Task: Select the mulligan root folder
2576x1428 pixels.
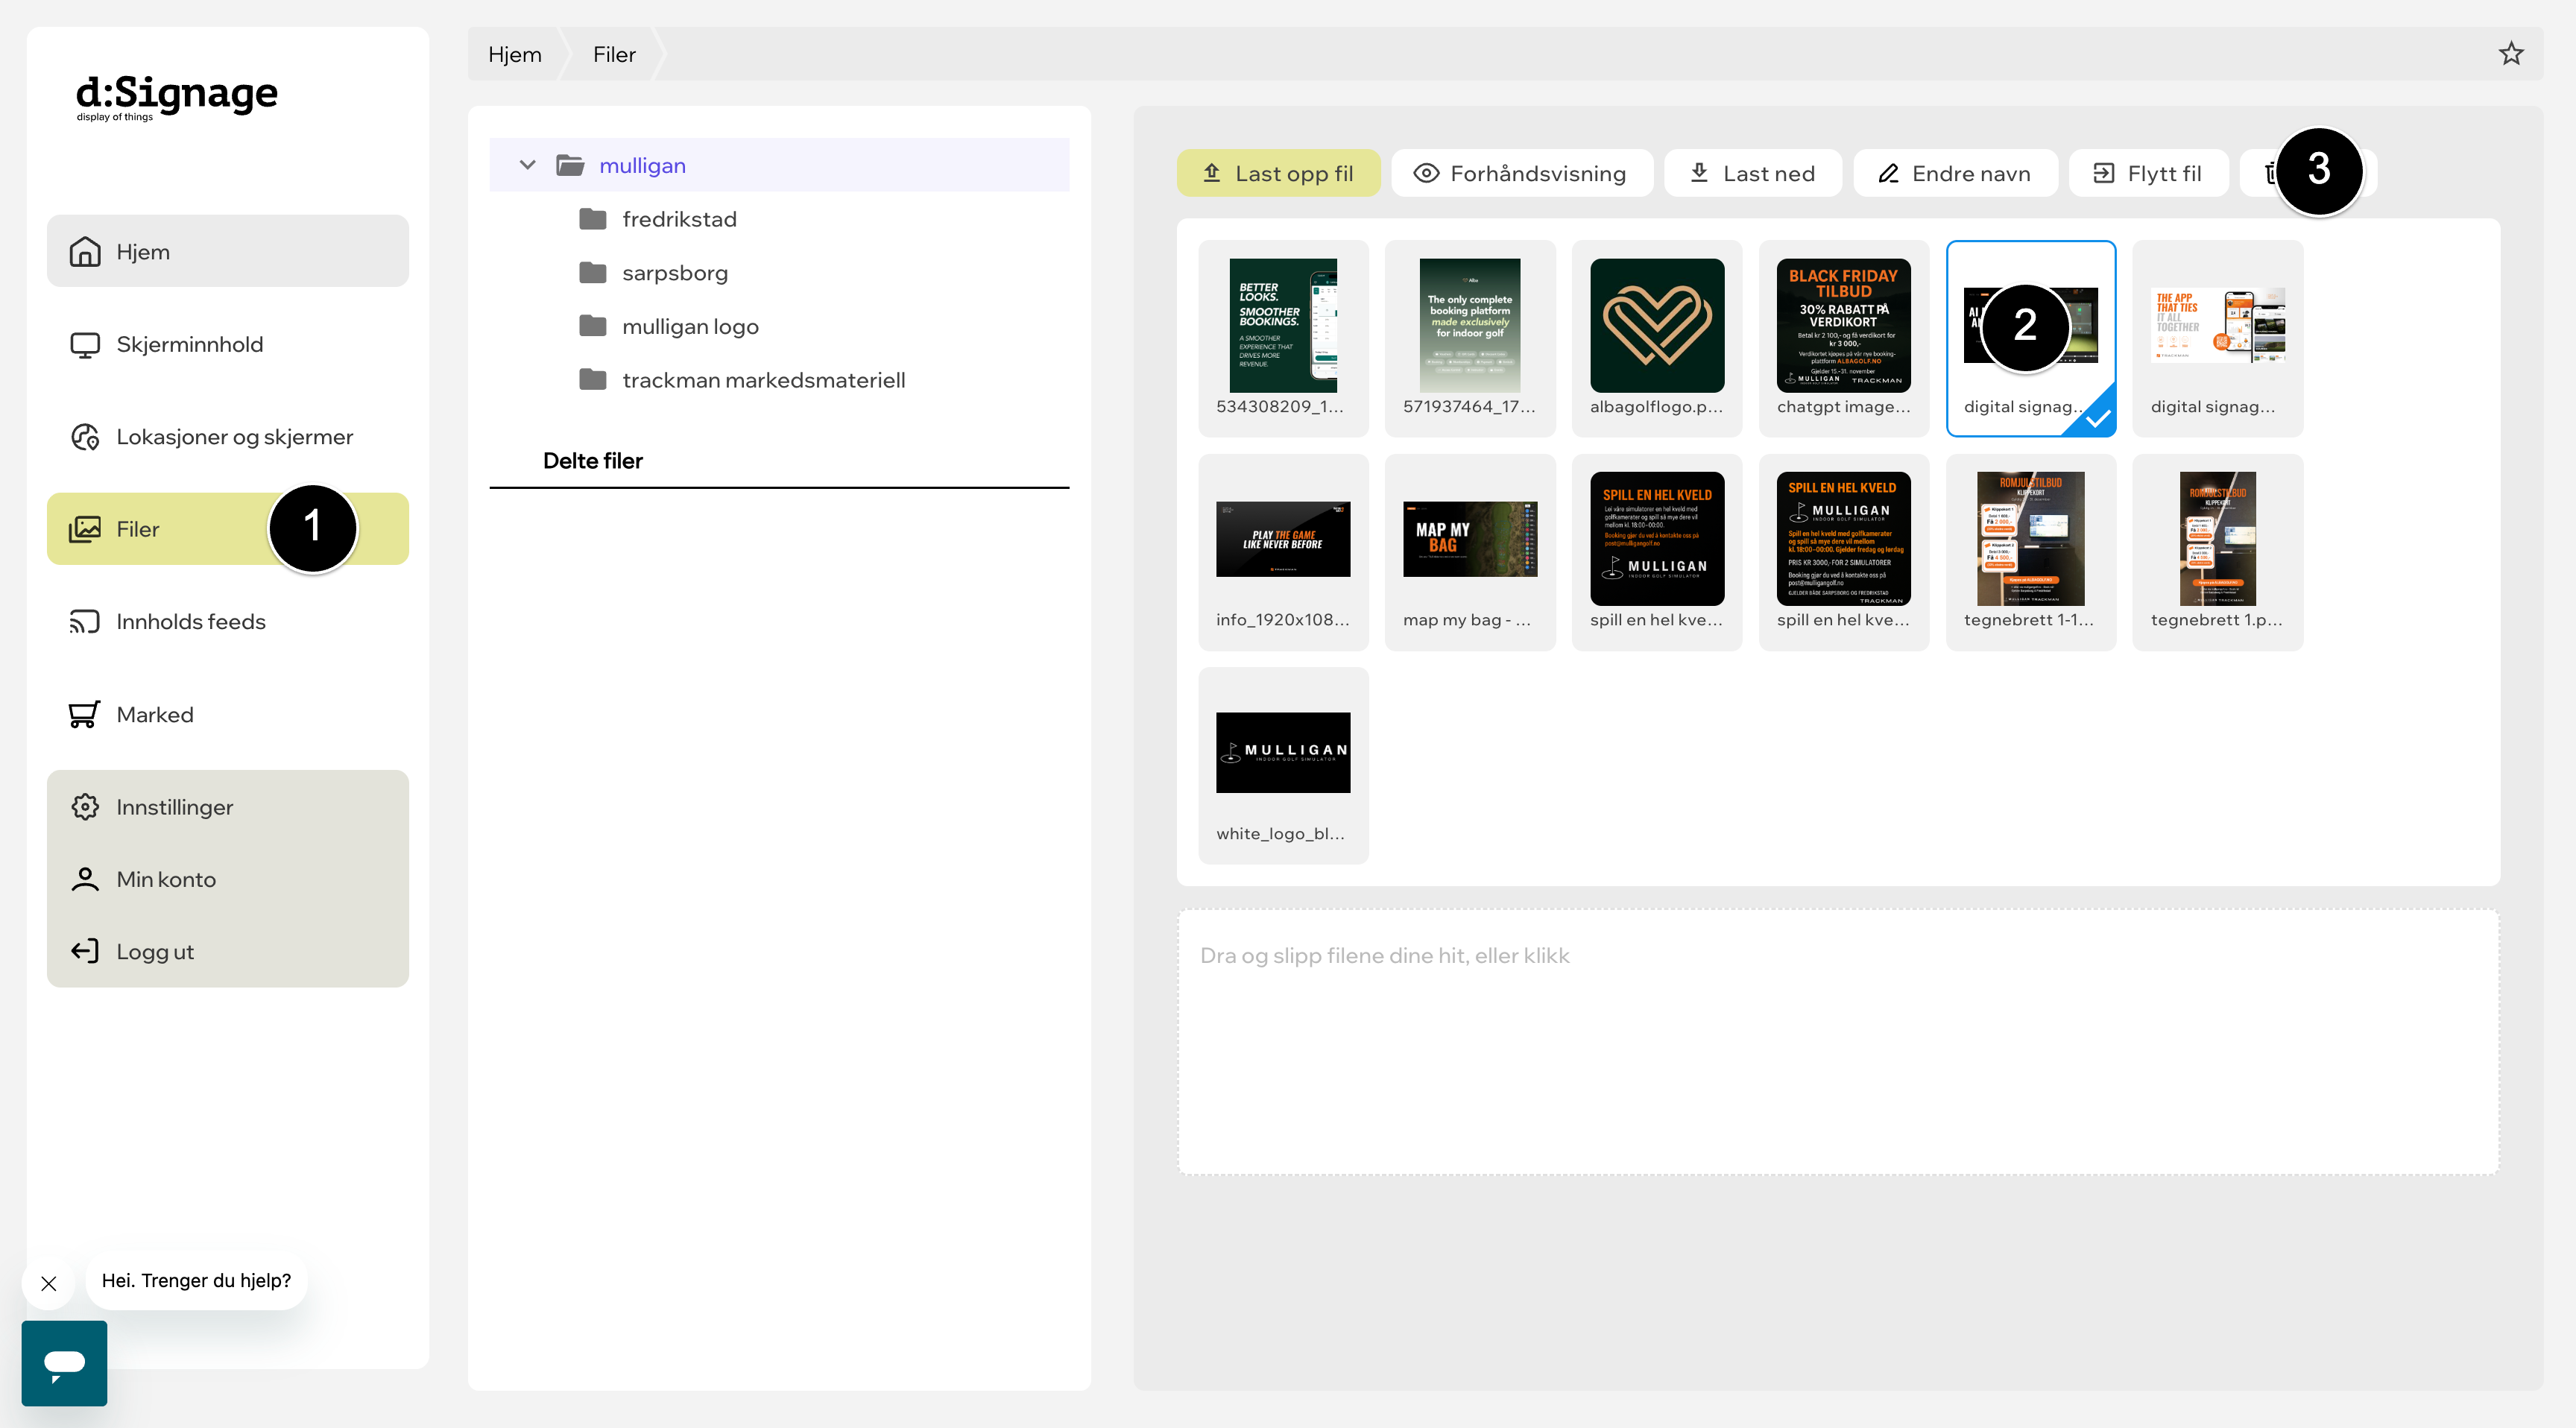Action: tap(779, 165)
